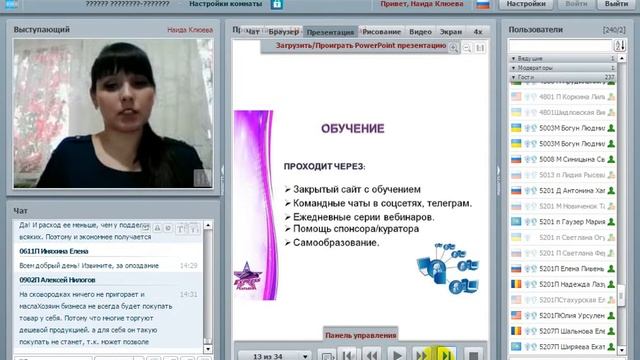Zoom in on the presentation slide
This screenshot has height=360, width=640.
454,48
